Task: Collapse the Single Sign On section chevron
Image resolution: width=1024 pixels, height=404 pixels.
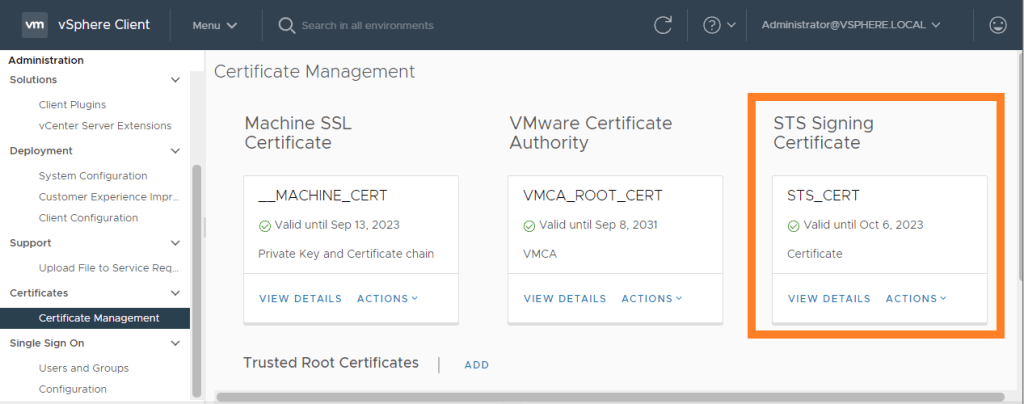Action: pos(175,343)
